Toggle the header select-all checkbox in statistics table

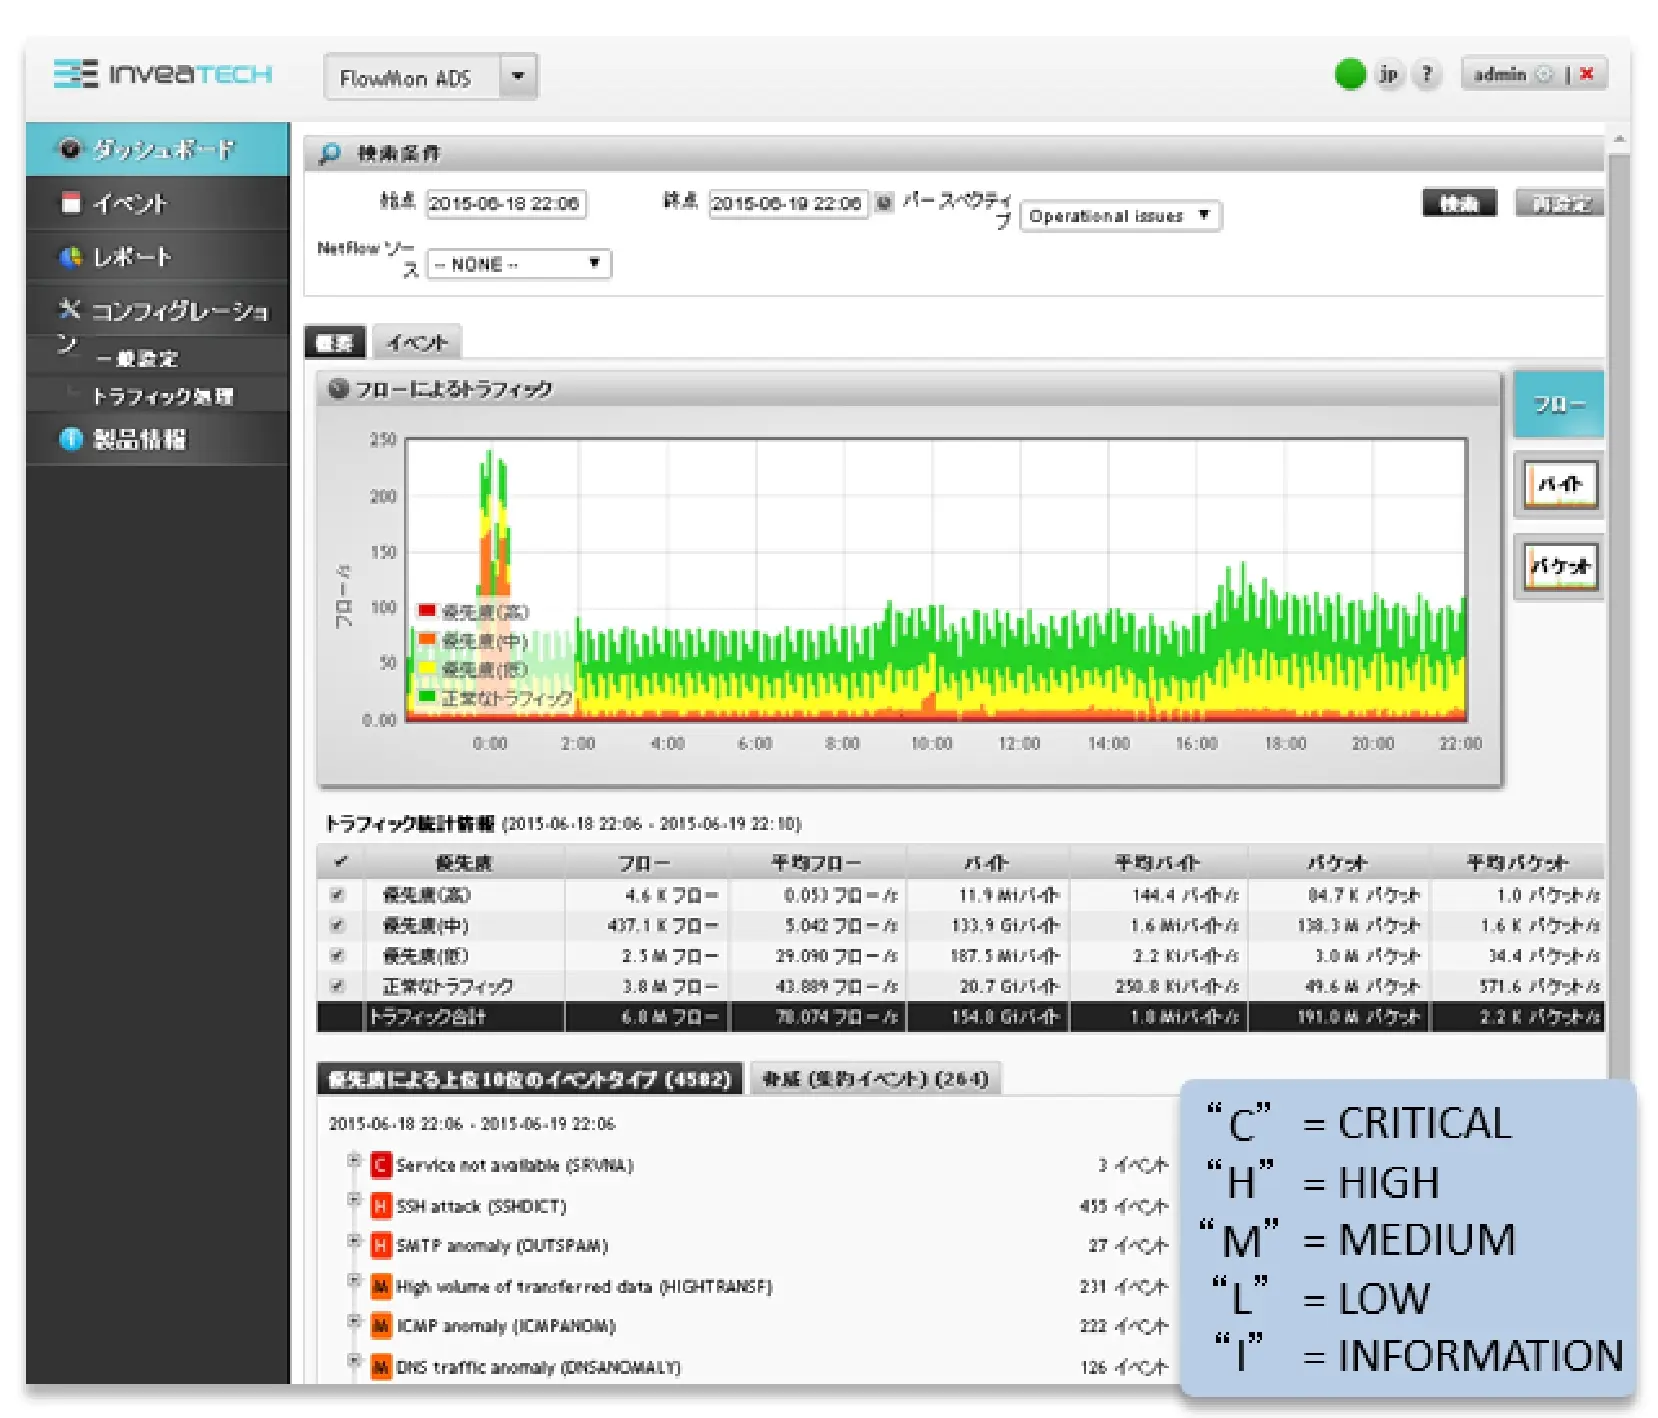click(x=340, y=861)
